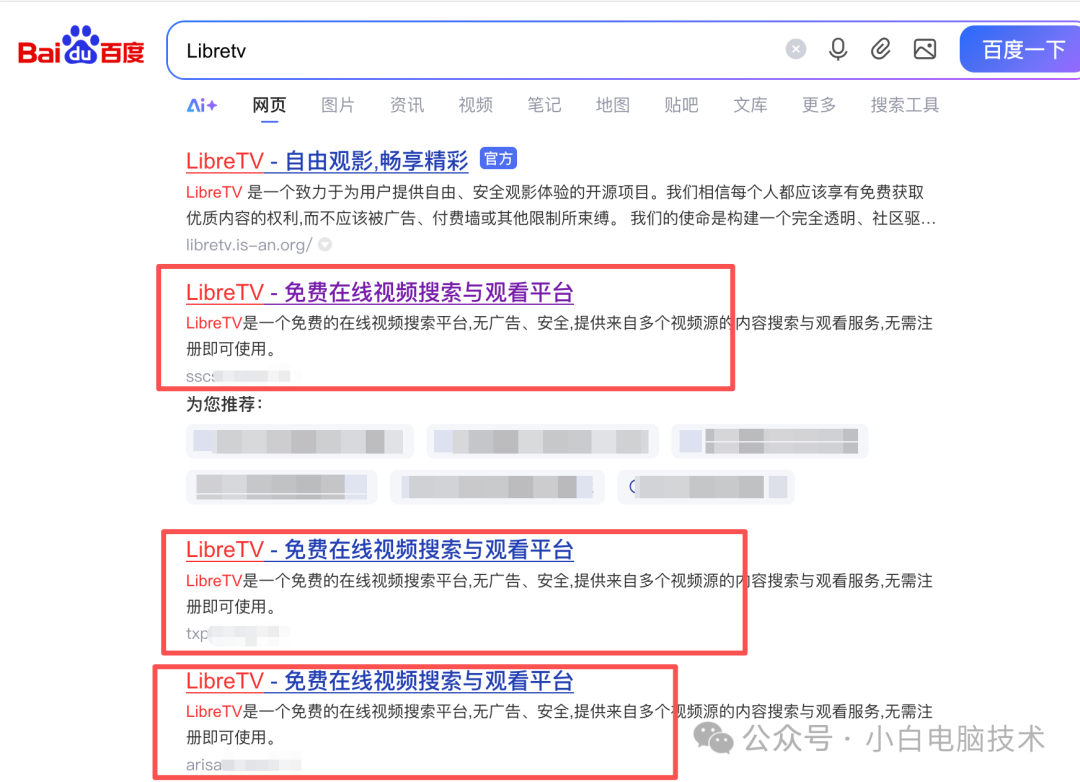
Task: Switch to the 资讯 tab
Action: [x=407, y=105]
